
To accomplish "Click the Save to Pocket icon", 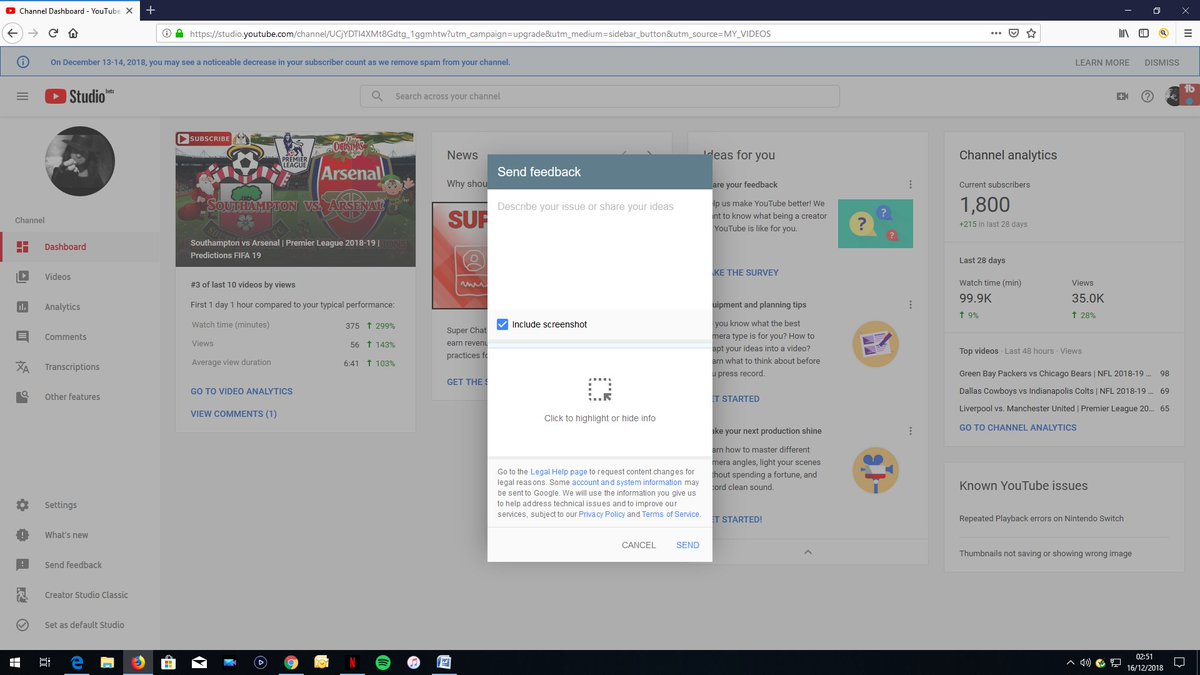I will [x=1013, y=33].
